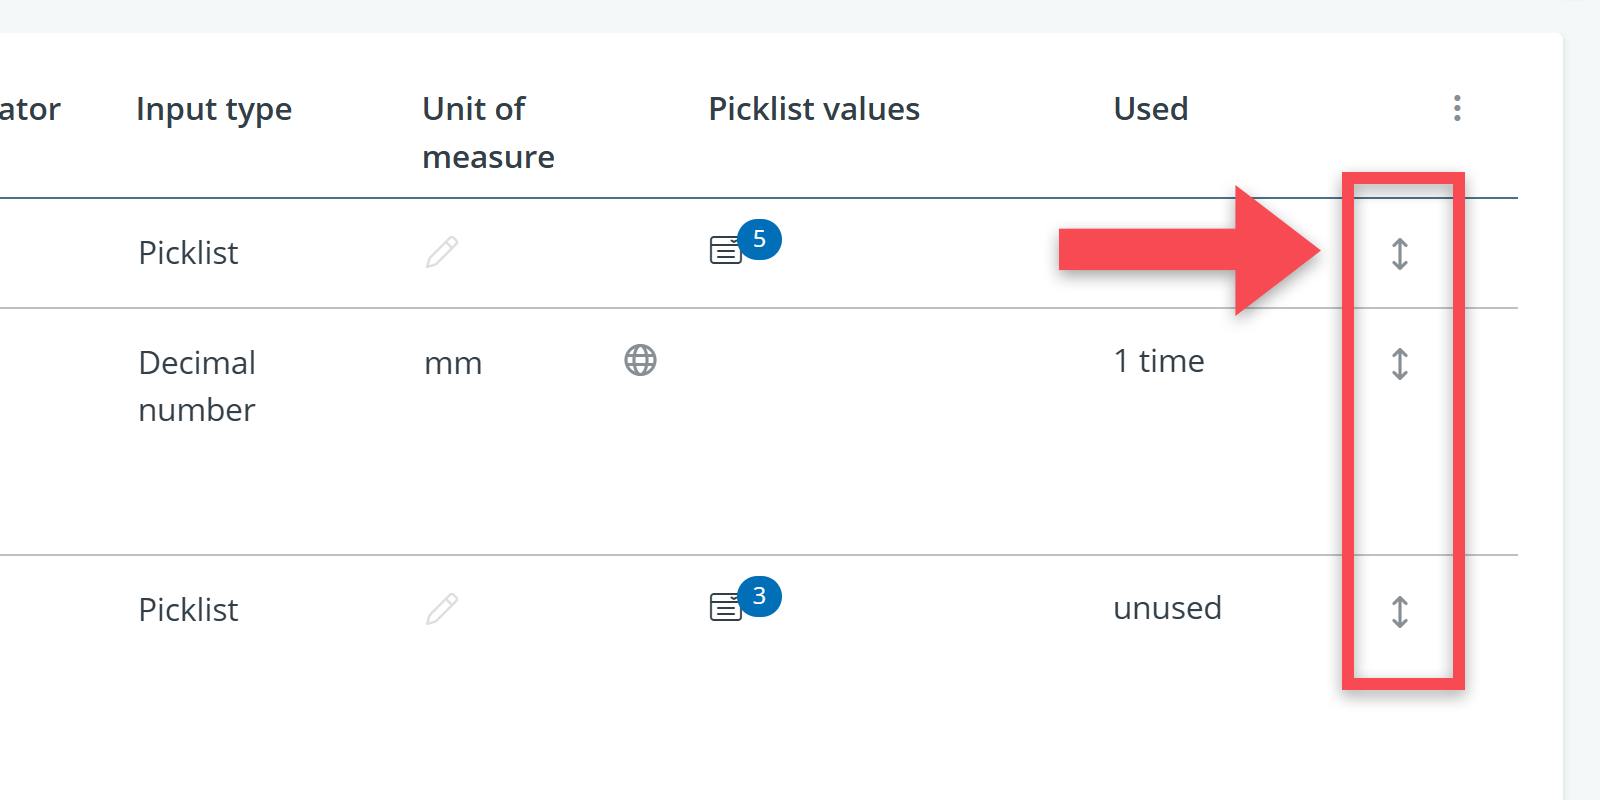Click the reorder arrow on the first Picklist row
The width and height of the screenshot is (1600, 800).
[x=1400, y=254]
